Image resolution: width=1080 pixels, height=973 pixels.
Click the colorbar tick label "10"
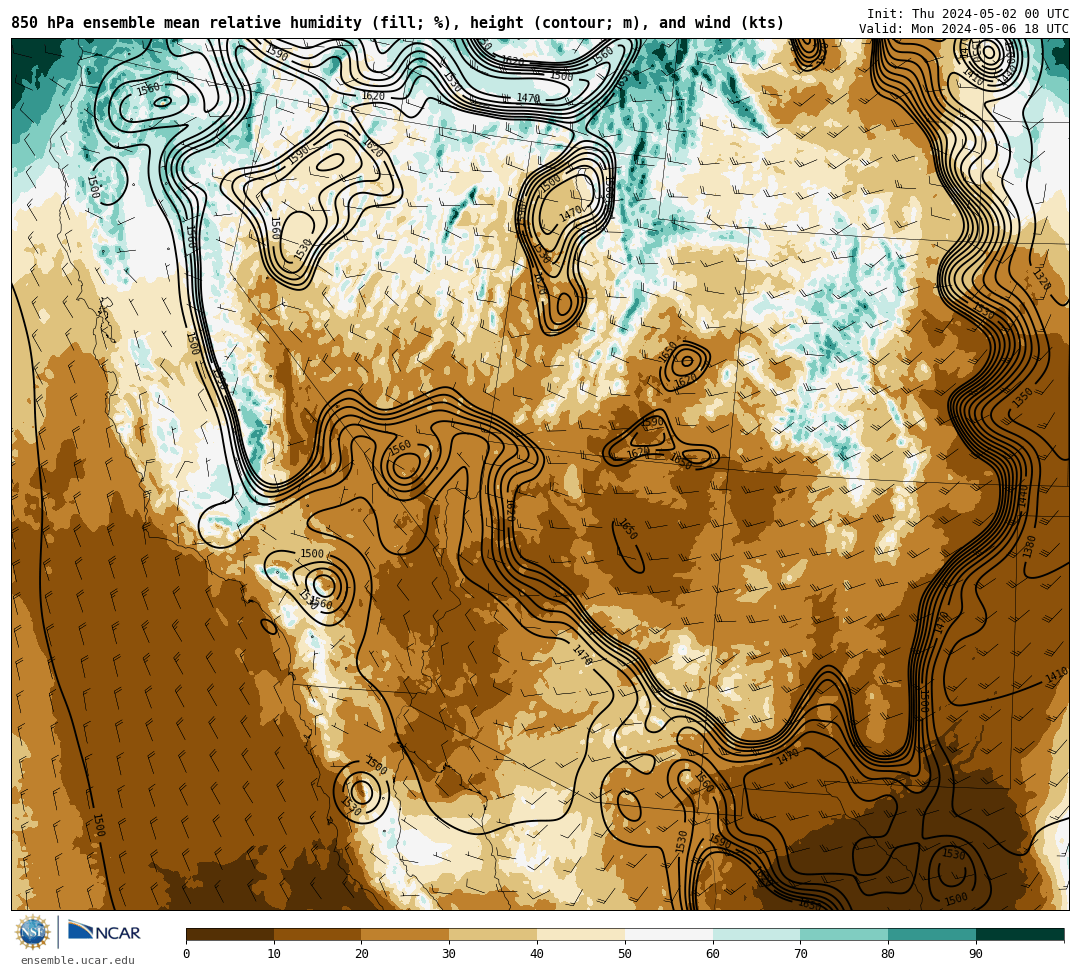tap(274, 954)
